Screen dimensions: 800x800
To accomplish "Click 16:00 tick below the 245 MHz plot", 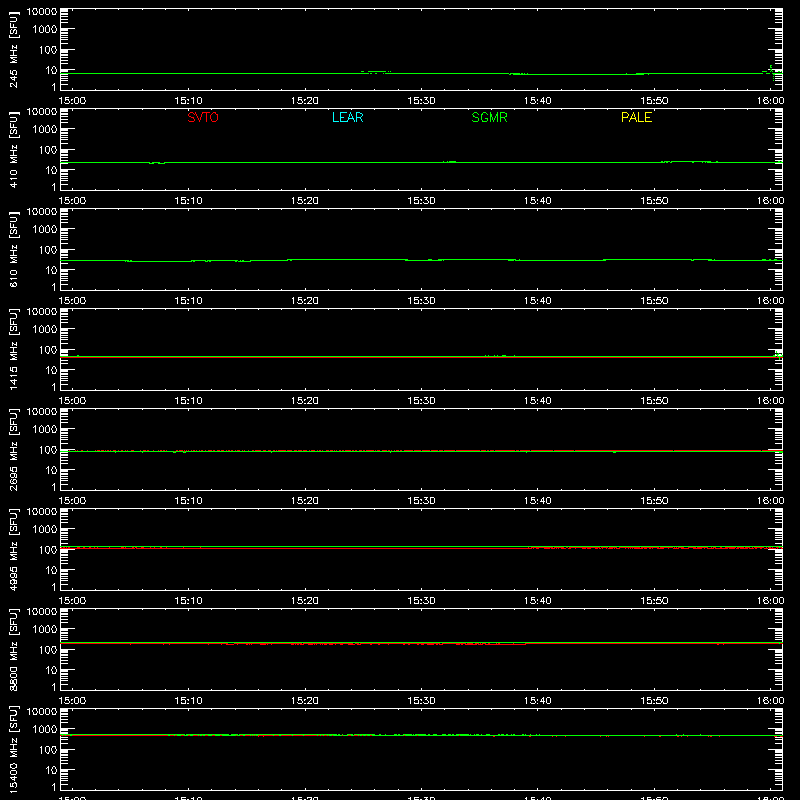I will point(770,101).
